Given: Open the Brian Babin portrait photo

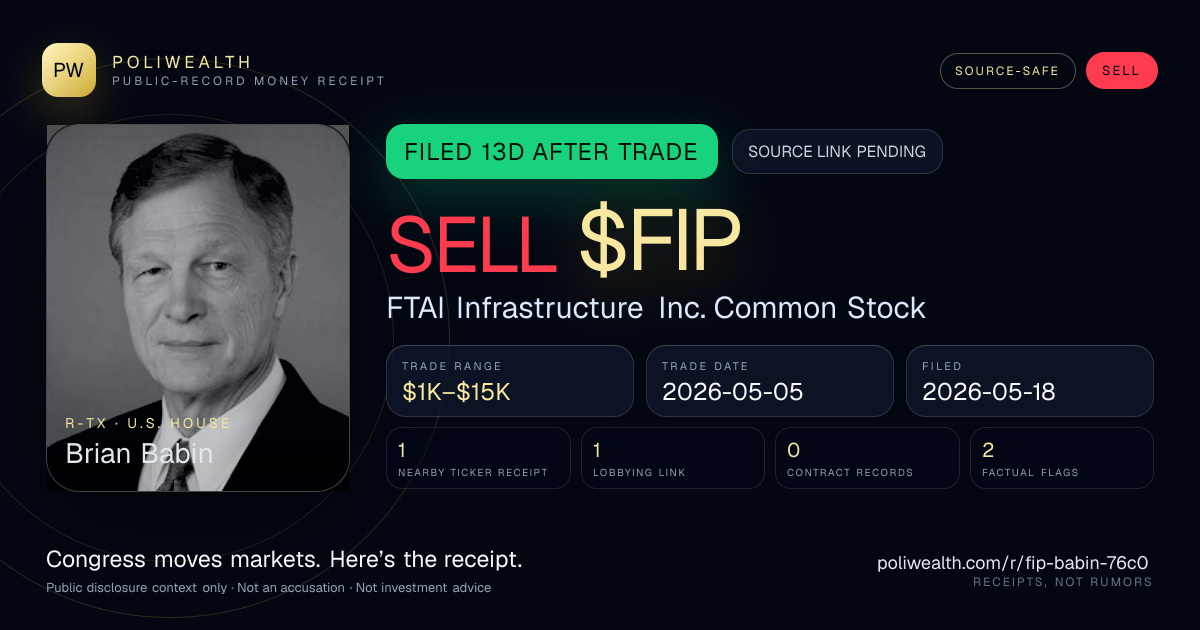Looking at the screenshot, I should click(x=198, y=308).
